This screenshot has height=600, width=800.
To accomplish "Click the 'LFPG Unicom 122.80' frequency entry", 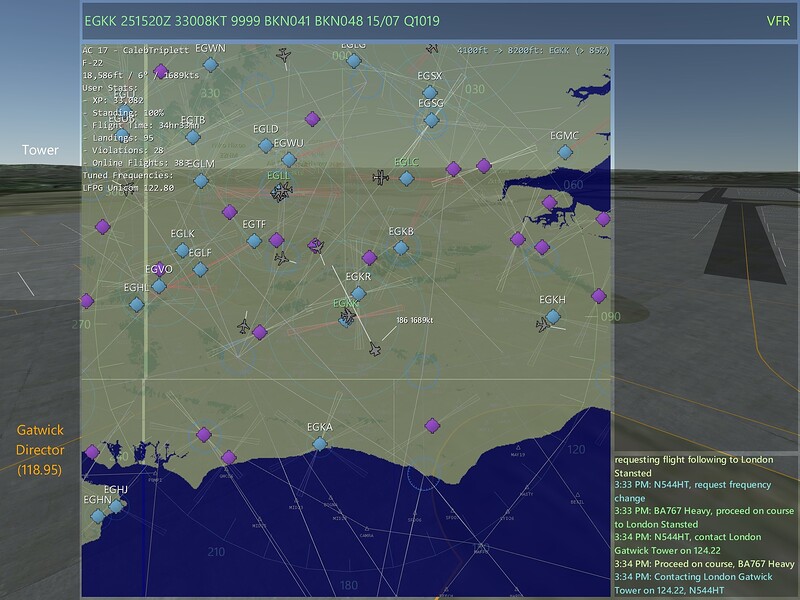I will point(128,188).
